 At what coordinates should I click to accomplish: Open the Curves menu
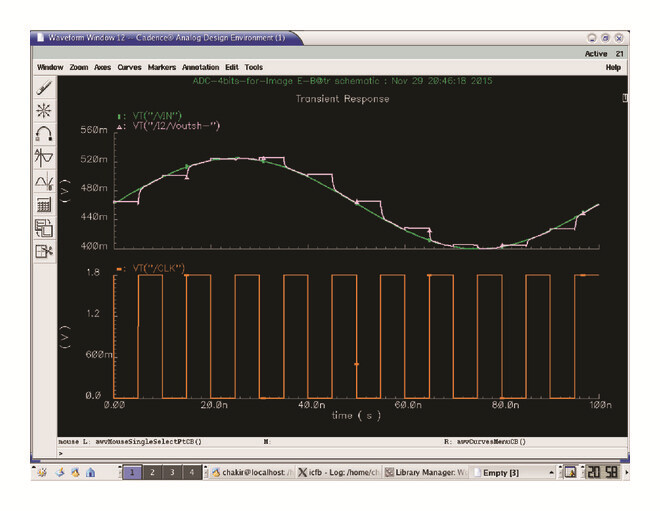pos(129,67)
